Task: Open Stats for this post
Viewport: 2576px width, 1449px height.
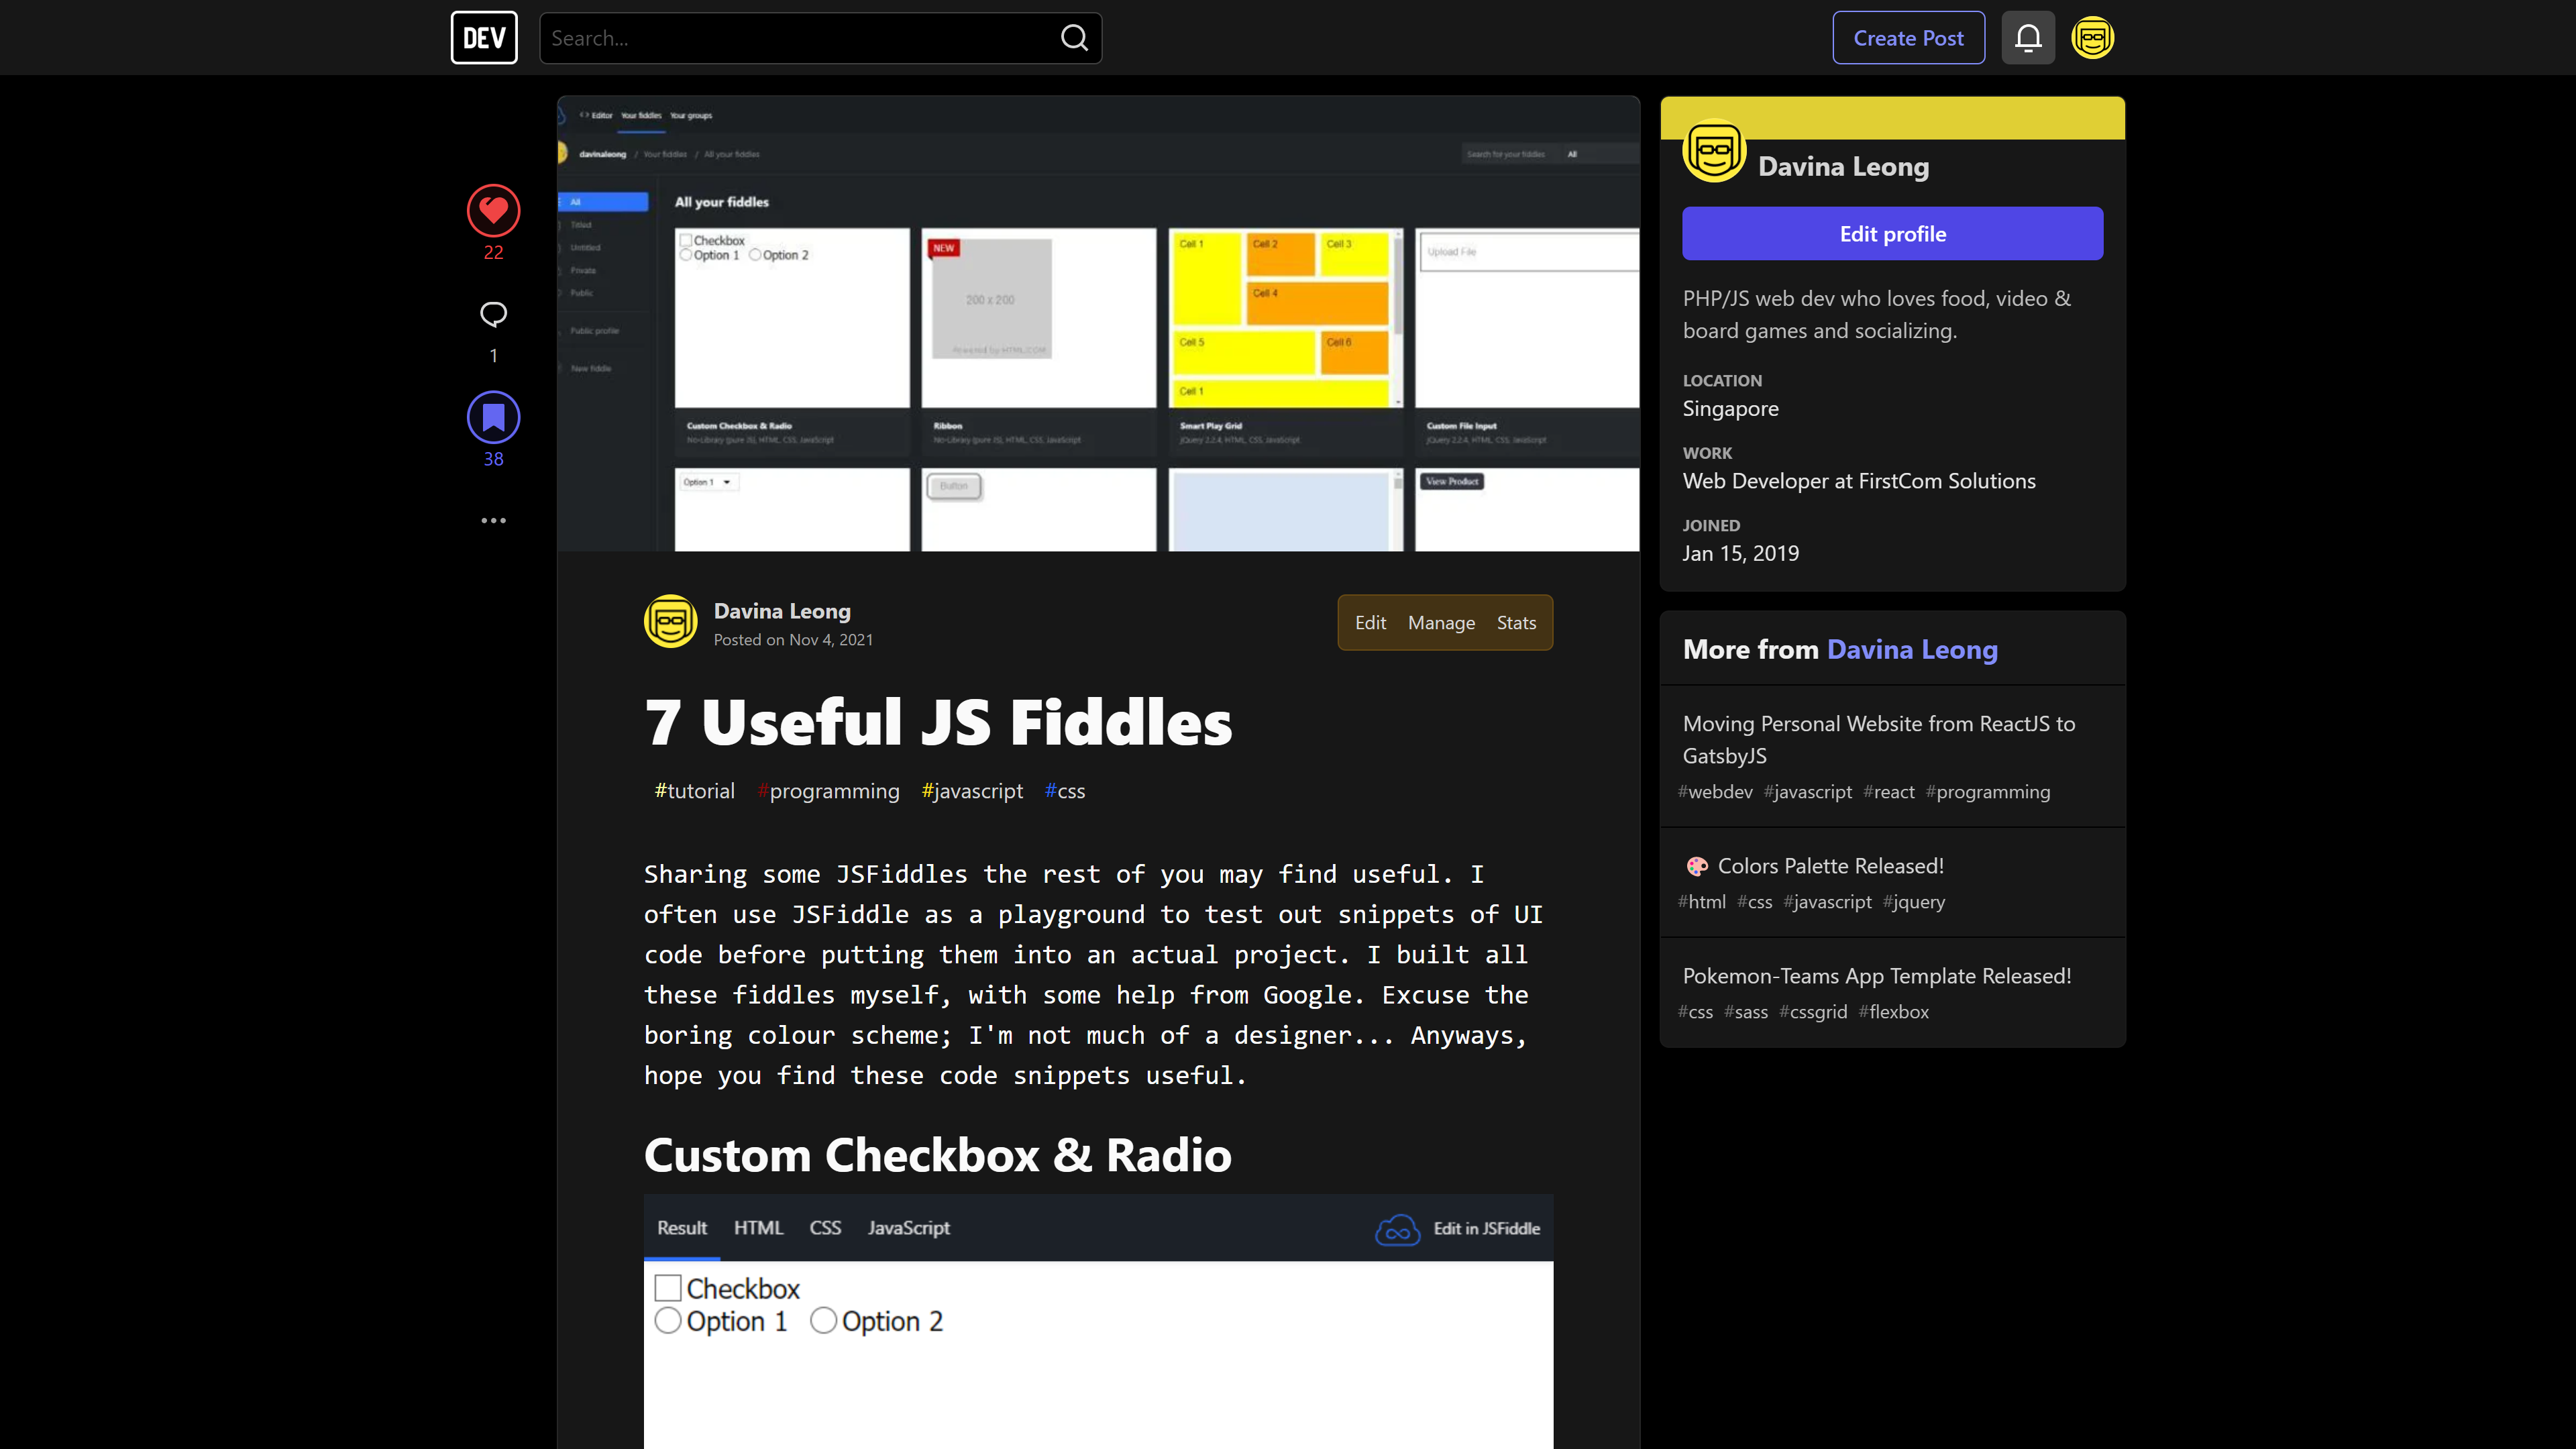Action: point(1516,622)
